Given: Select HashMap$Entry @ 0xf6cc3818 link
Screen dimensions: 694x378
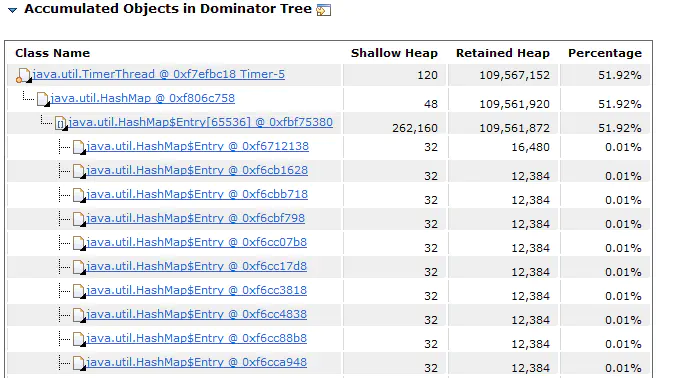Looking at the screenshot, I should click(197, 290).
